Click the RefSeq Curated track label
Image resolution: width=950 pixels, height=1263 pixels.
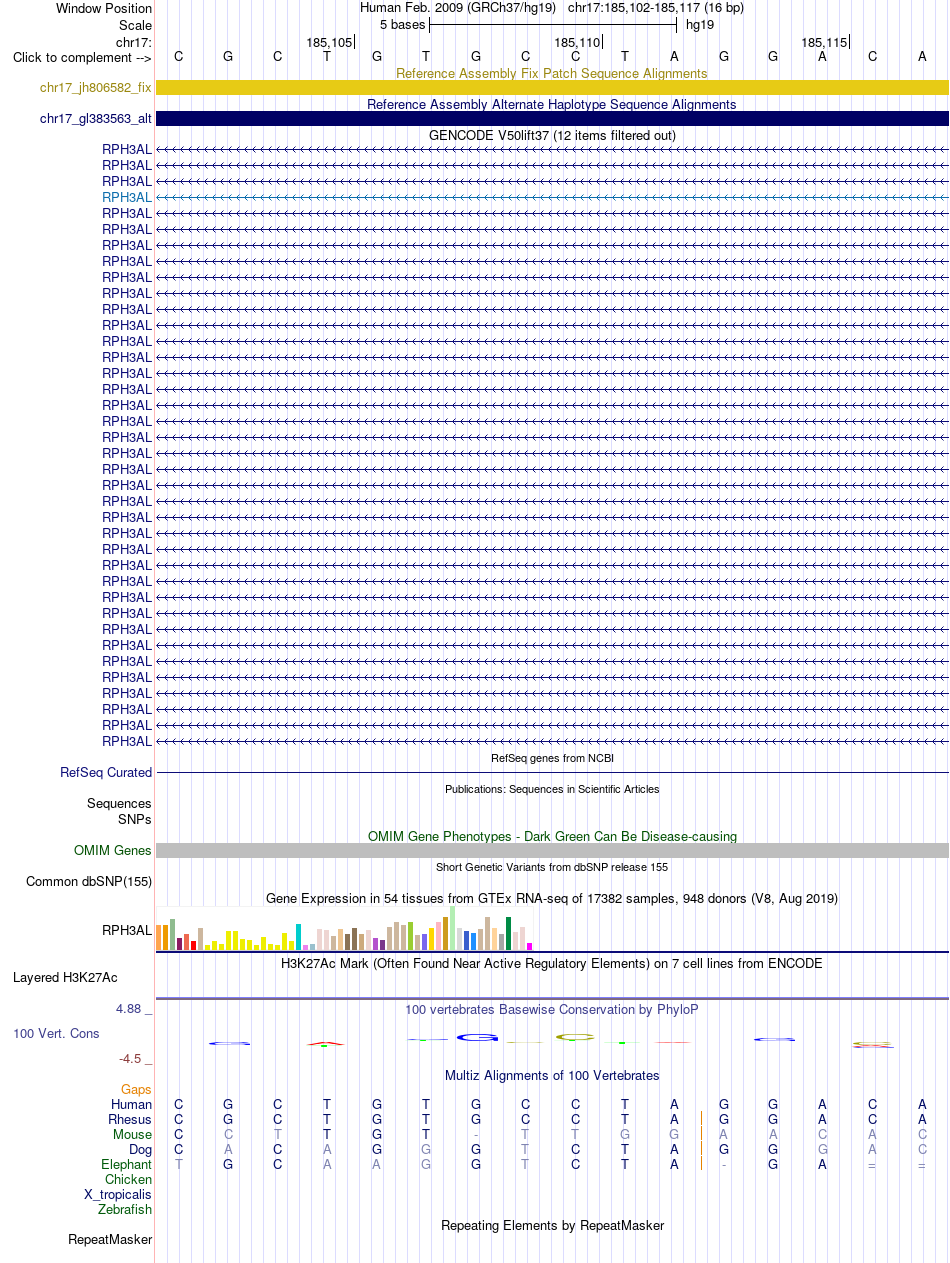(106, 773)
